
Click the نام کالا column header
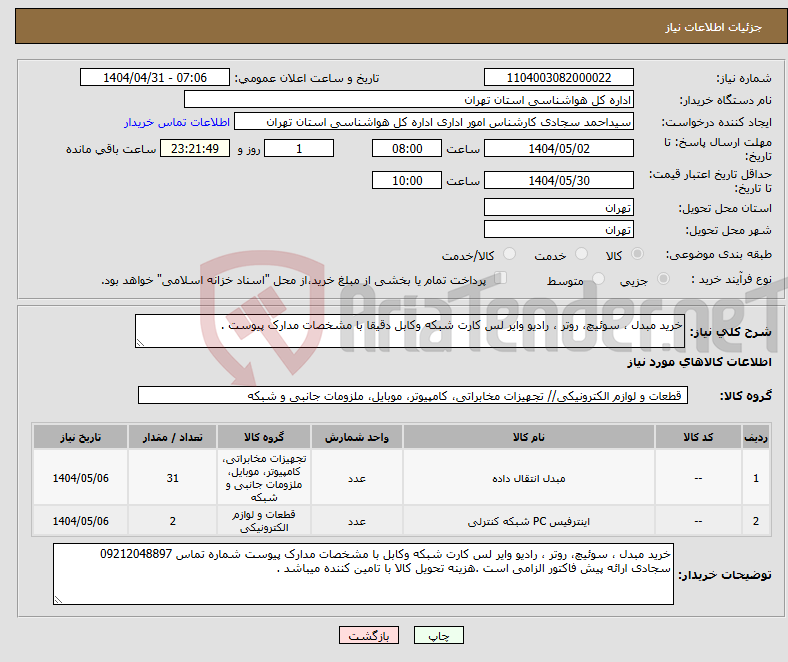coord(529,437)
